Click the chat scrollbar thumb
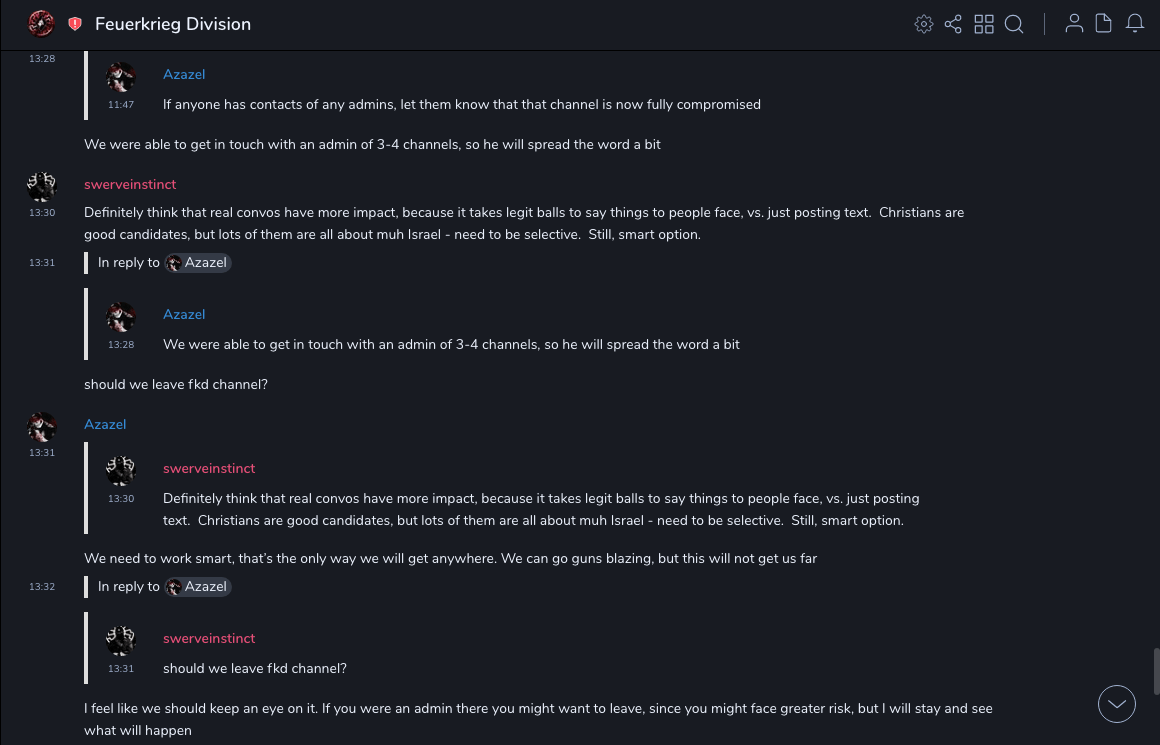 (1156, 670)
